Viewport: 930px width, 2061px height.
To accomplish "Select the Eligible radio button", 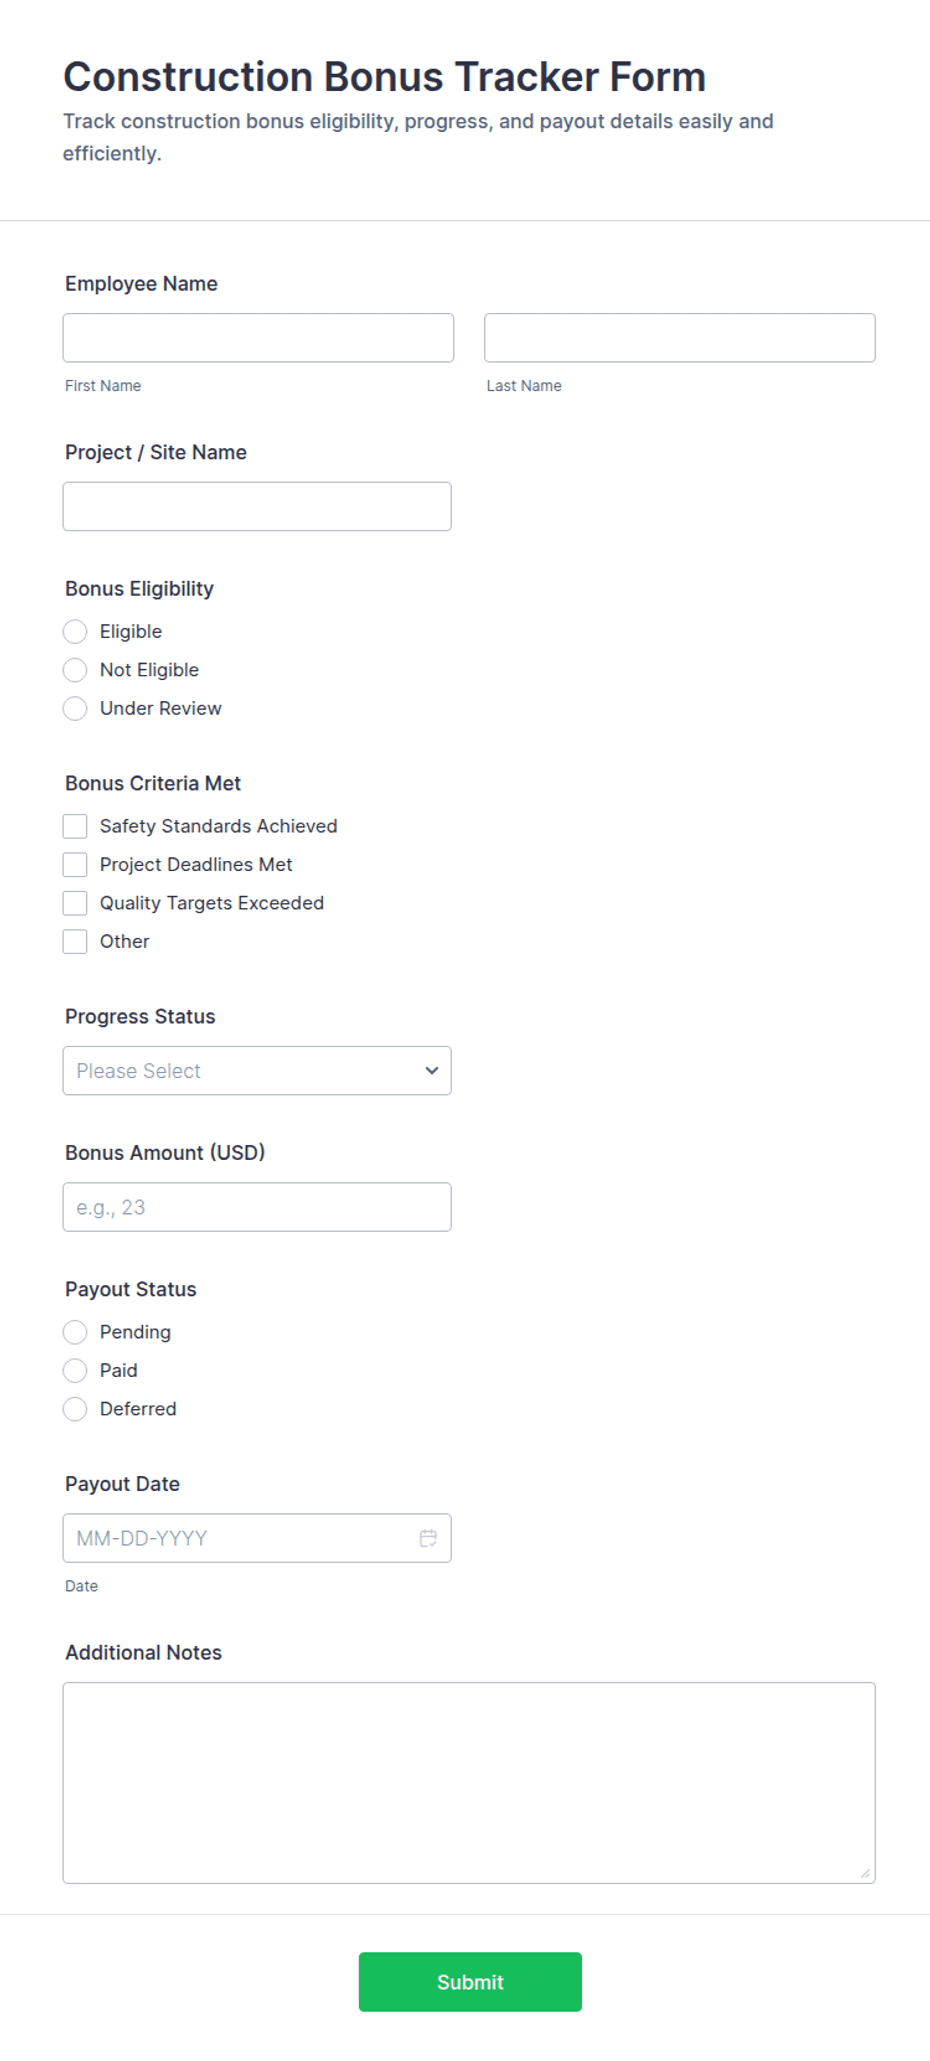I will click(75, 631).
